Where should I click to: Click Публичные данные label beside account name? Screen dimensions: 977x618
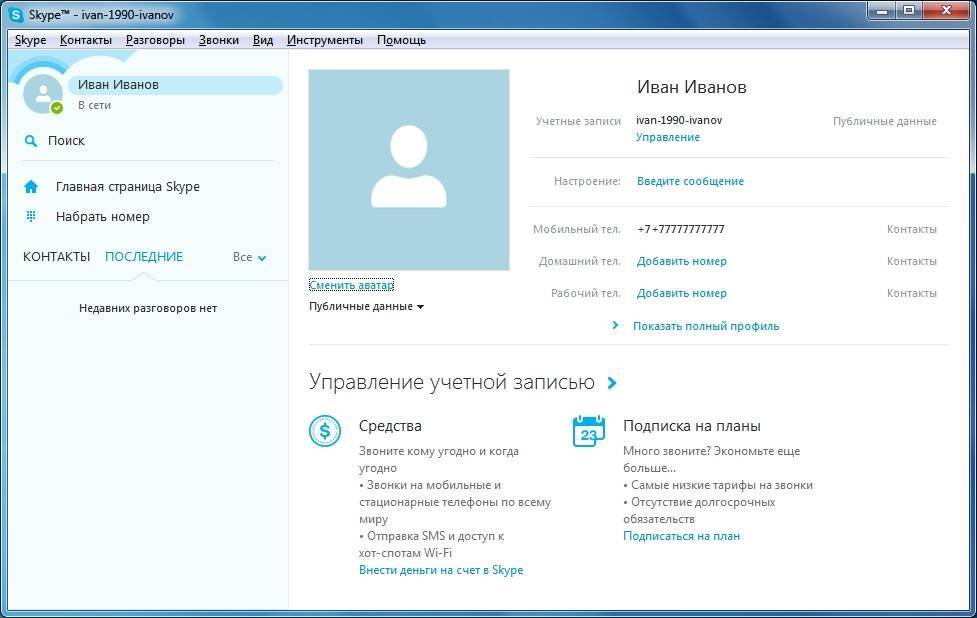885,121
